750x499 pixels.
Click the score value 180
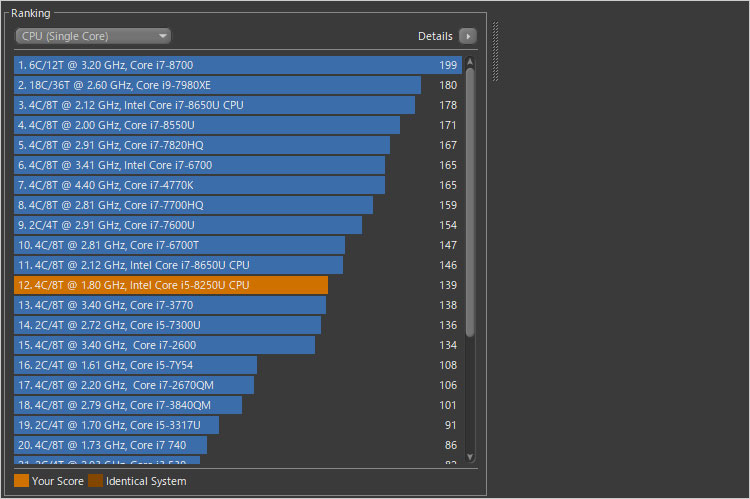click(x=448, y=85)
